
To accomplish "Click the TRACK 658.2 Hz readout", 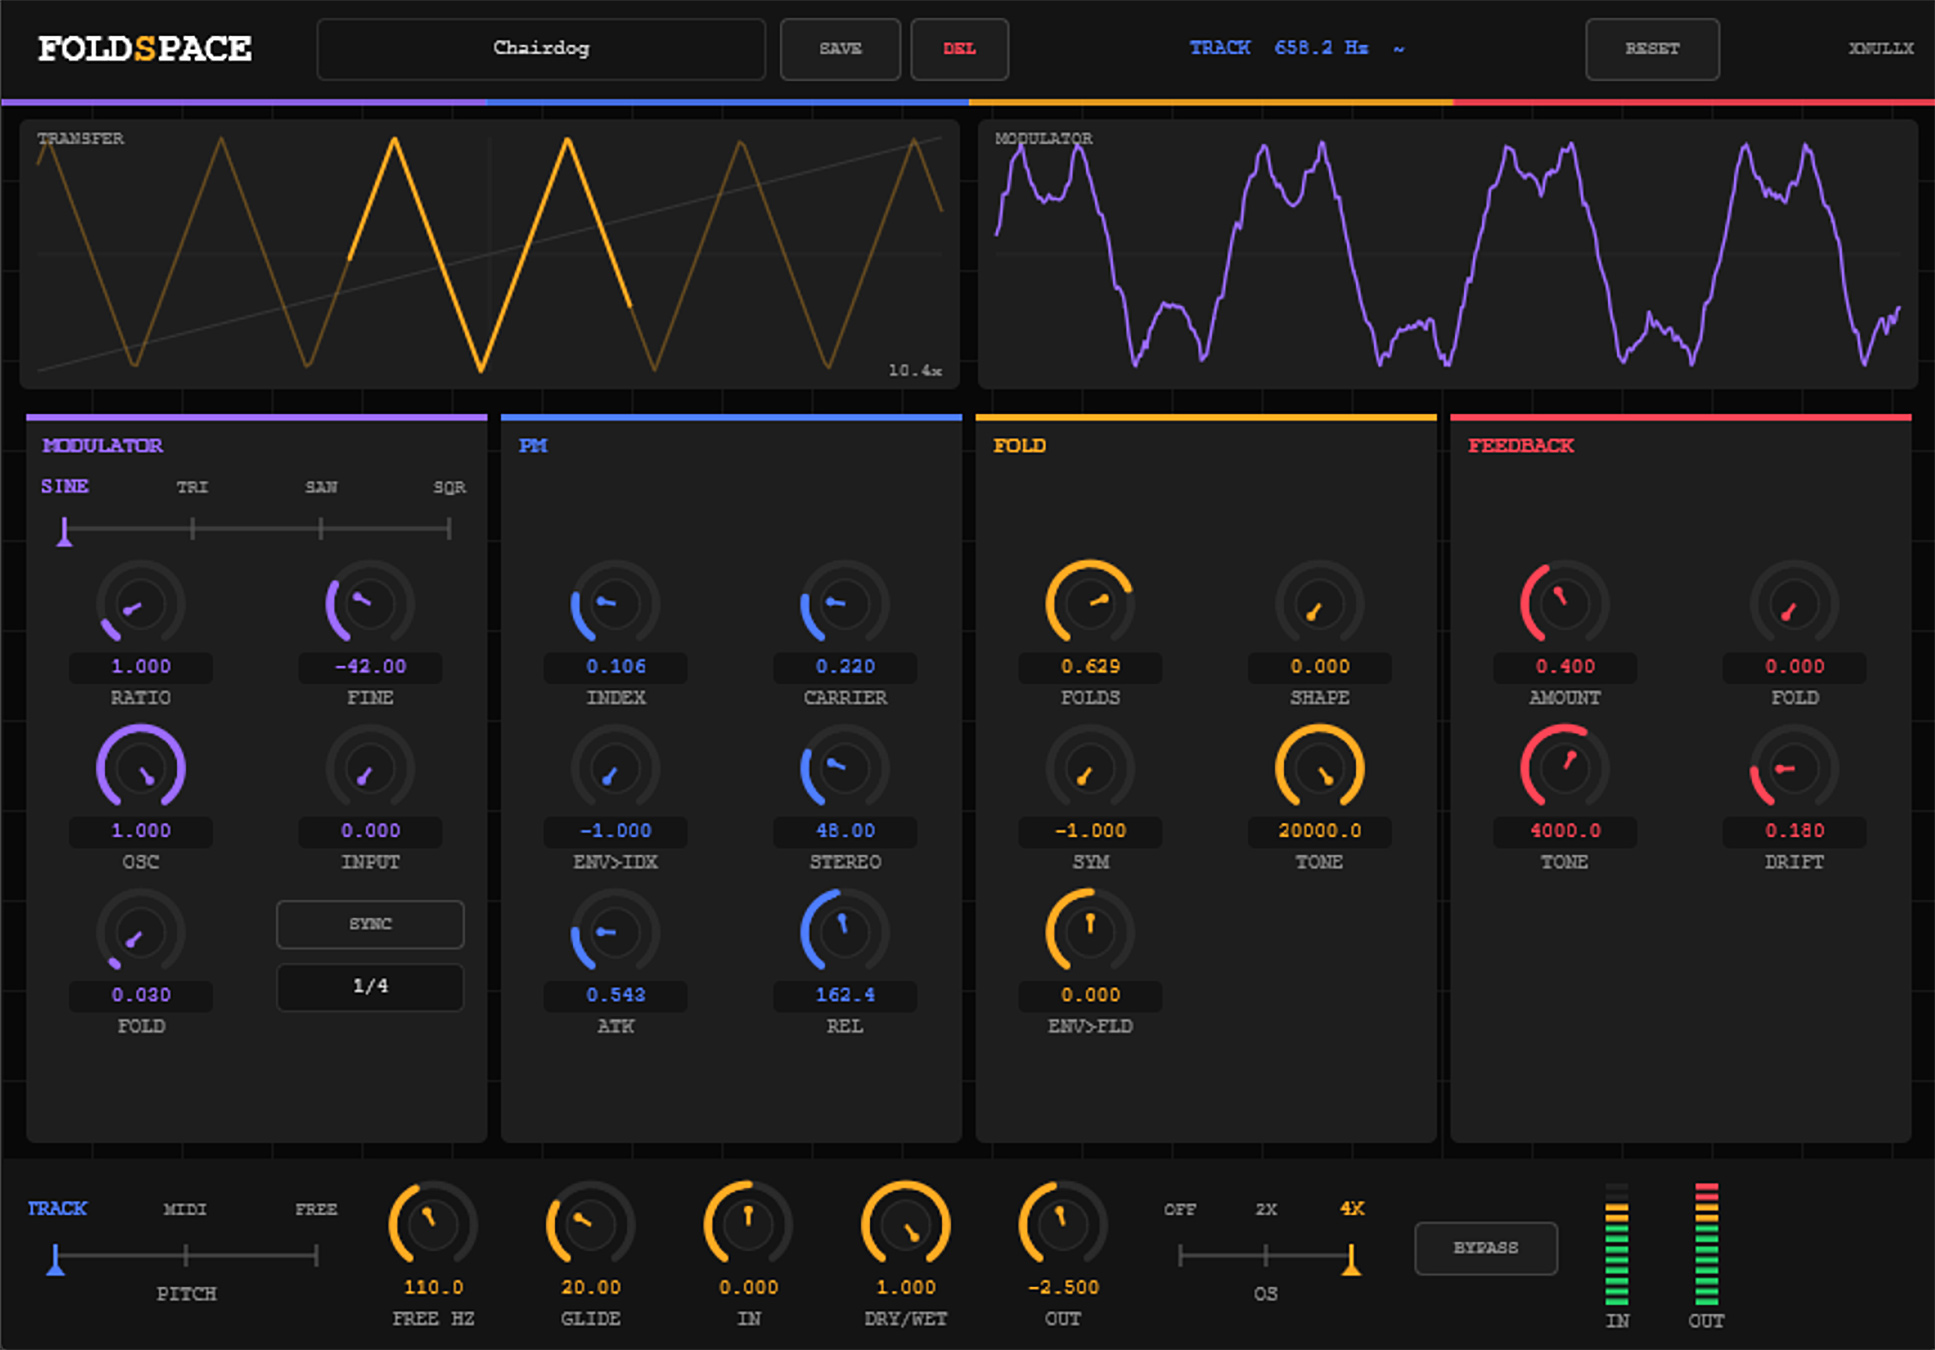I will pos(1297,47).
